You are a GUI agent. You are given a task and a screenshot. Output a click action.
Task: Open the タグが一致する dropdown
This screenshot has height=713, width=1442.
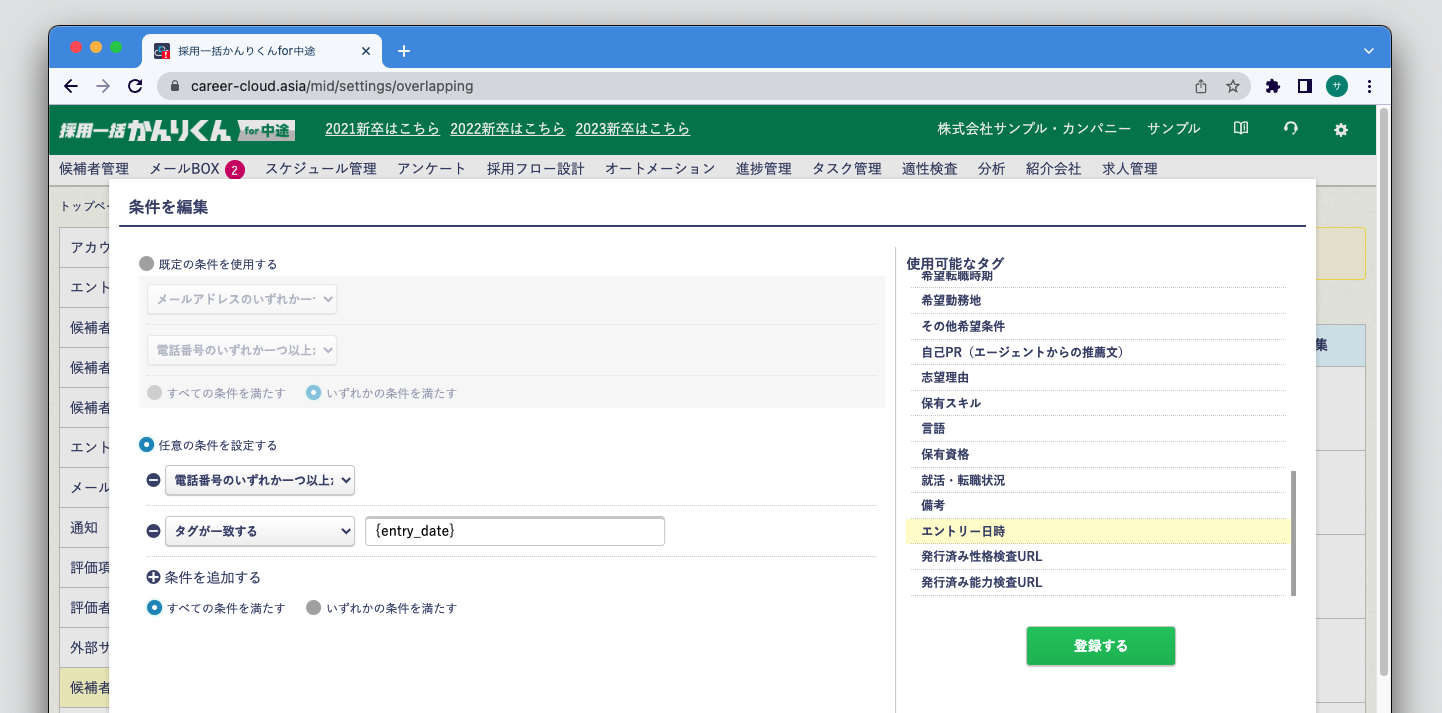click(260, 531)
